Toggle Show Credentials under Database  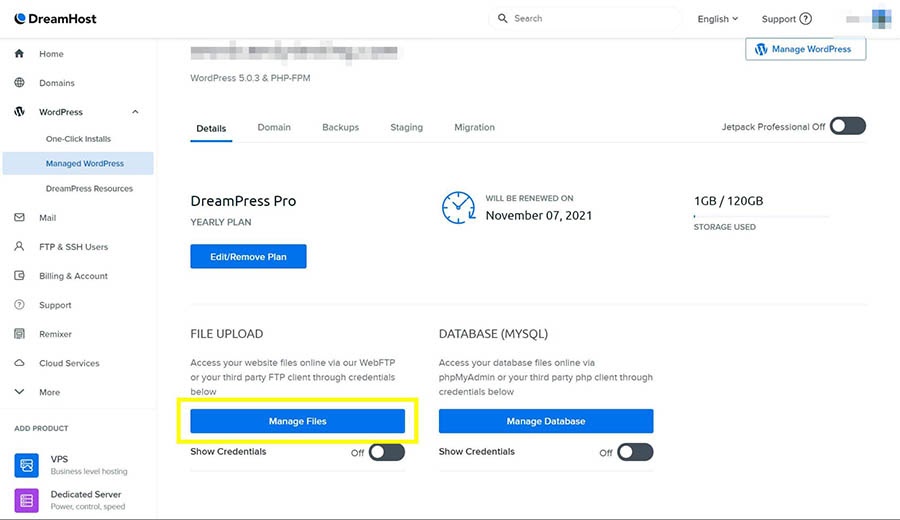(x=634, y=452)
